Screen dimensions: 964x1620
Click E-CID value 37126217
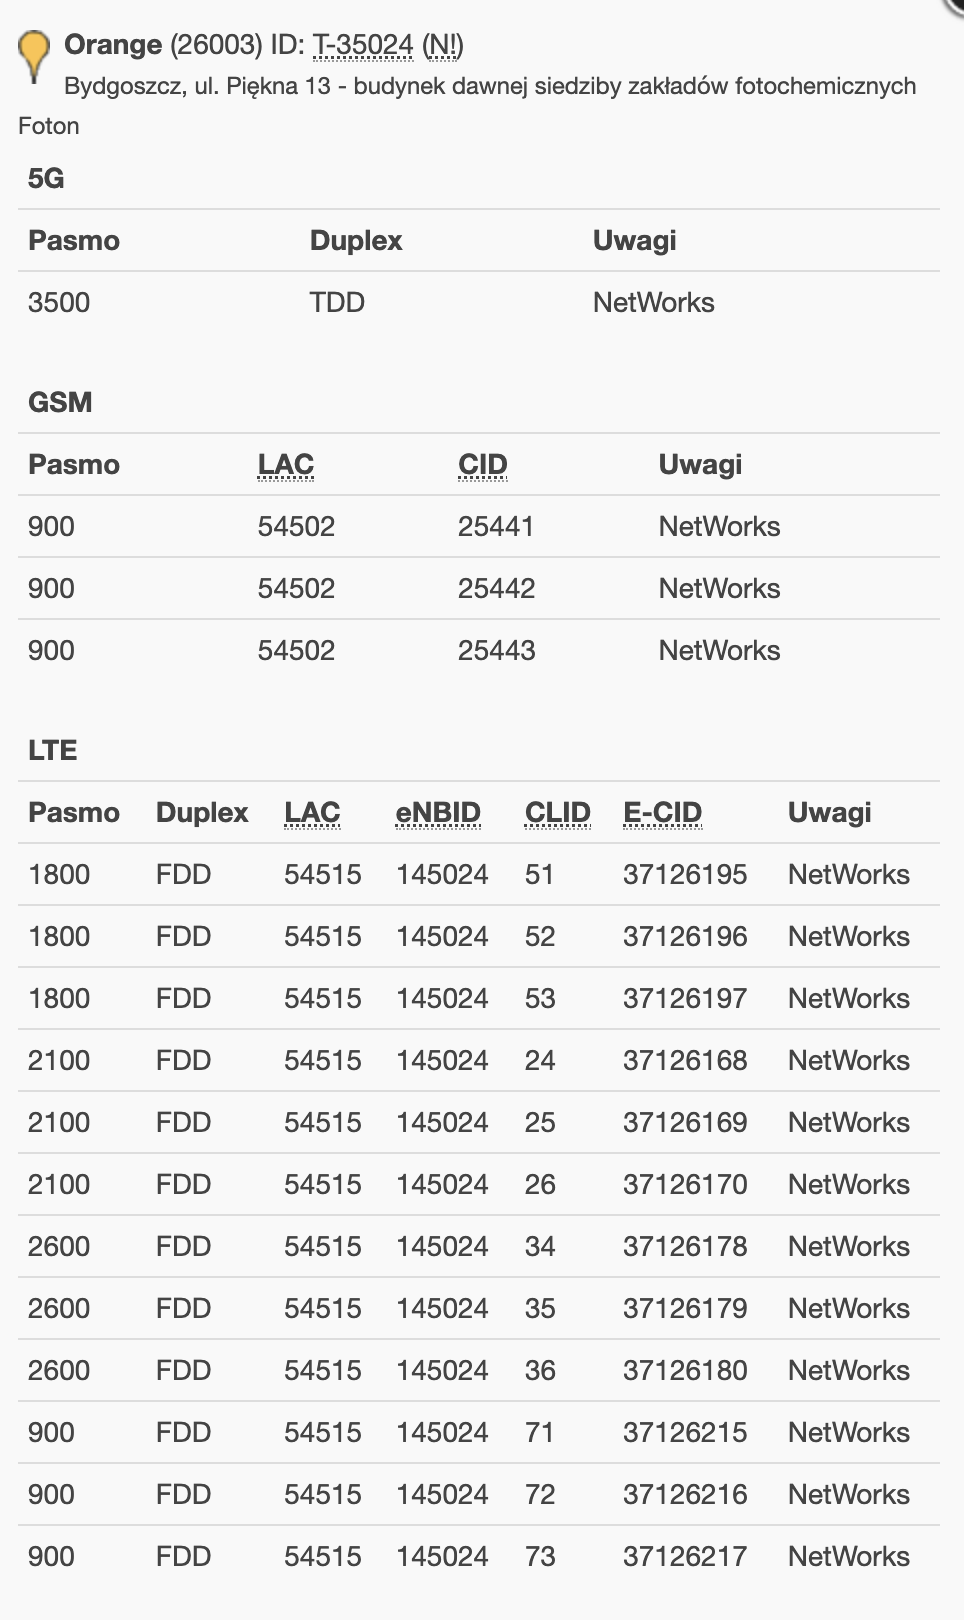(x=685, y=1556)
